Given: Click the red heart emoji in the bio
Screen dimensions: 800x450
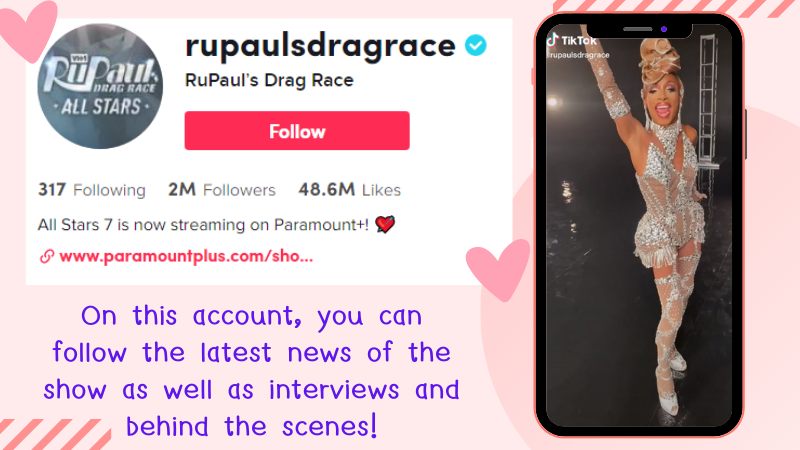Looking at the screenshot, I should click(x=385, y=224).
